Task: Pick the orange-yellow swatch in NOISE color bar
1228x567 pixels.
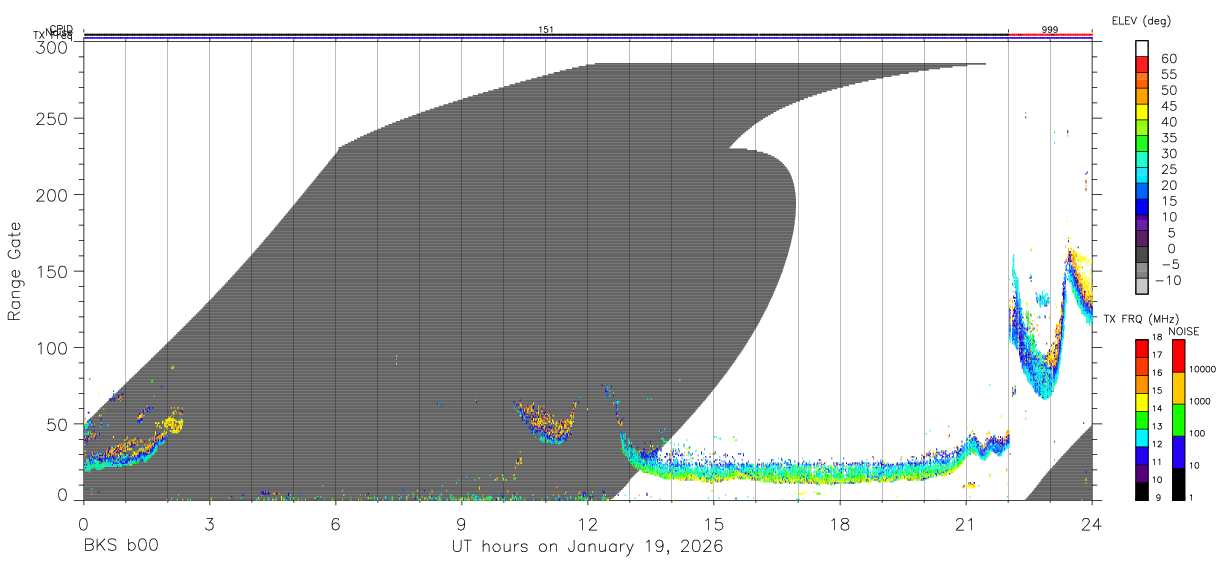Action: click(1177, 388)
